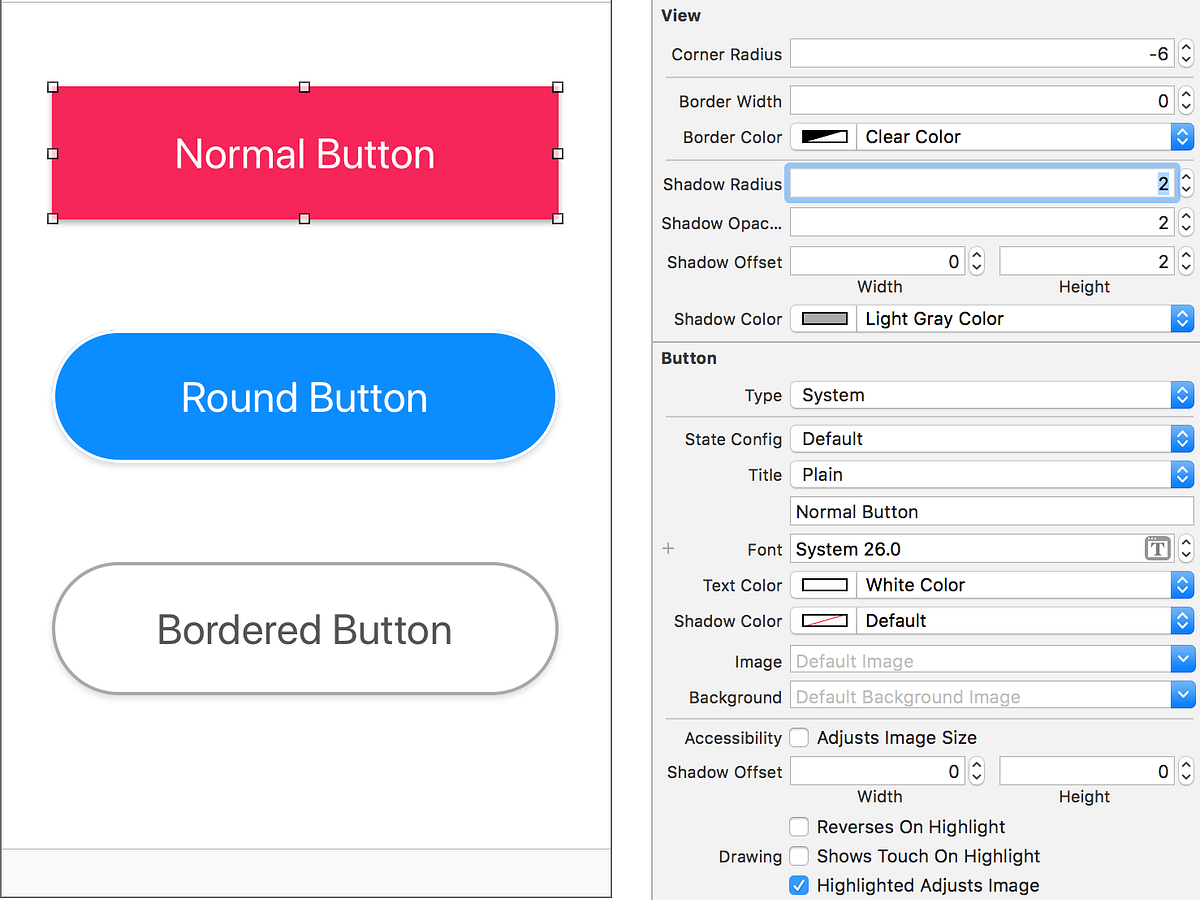Viewport: 1200px width, 900px height.
Task: Select the Round Button on the canvas
Action: point(305,396)
